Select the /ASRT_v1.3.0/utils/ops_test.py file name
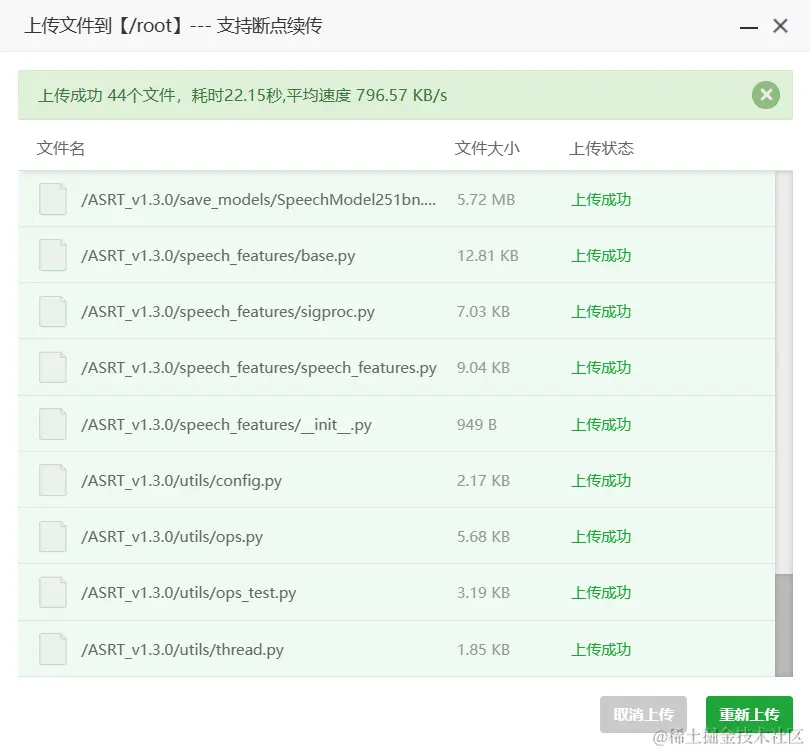The height and width of the screenshot is (752, 810). pos(189,593)
